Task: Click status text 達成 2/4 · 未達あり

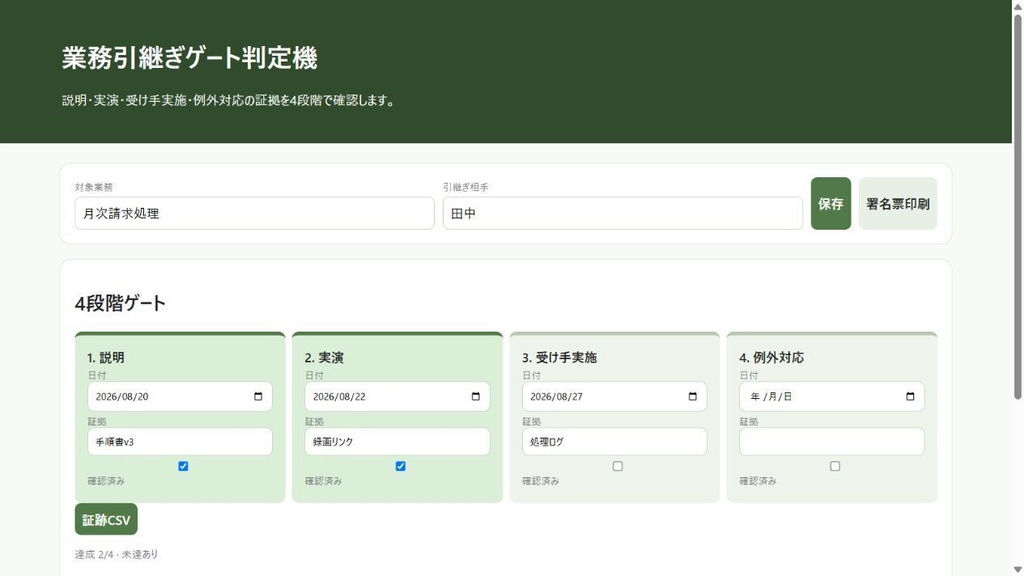Action: [x=116, y=554]
